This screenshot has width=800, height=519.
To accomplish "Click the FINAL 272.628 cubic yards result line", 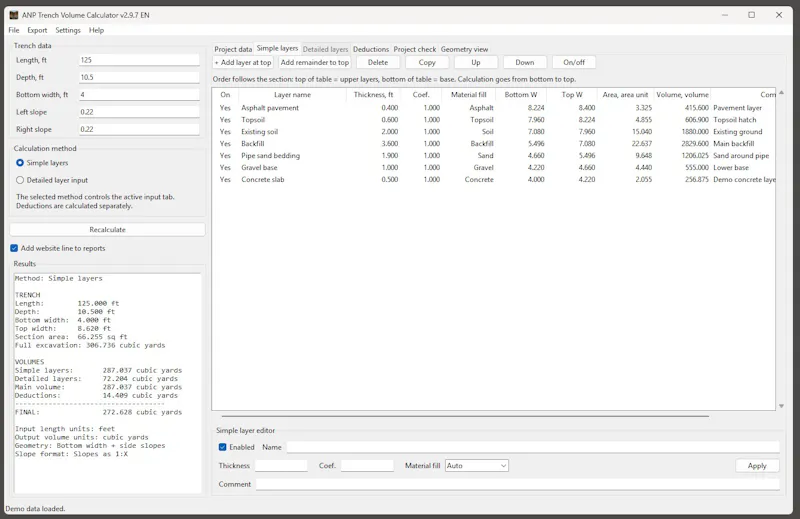I will (98, 412).
